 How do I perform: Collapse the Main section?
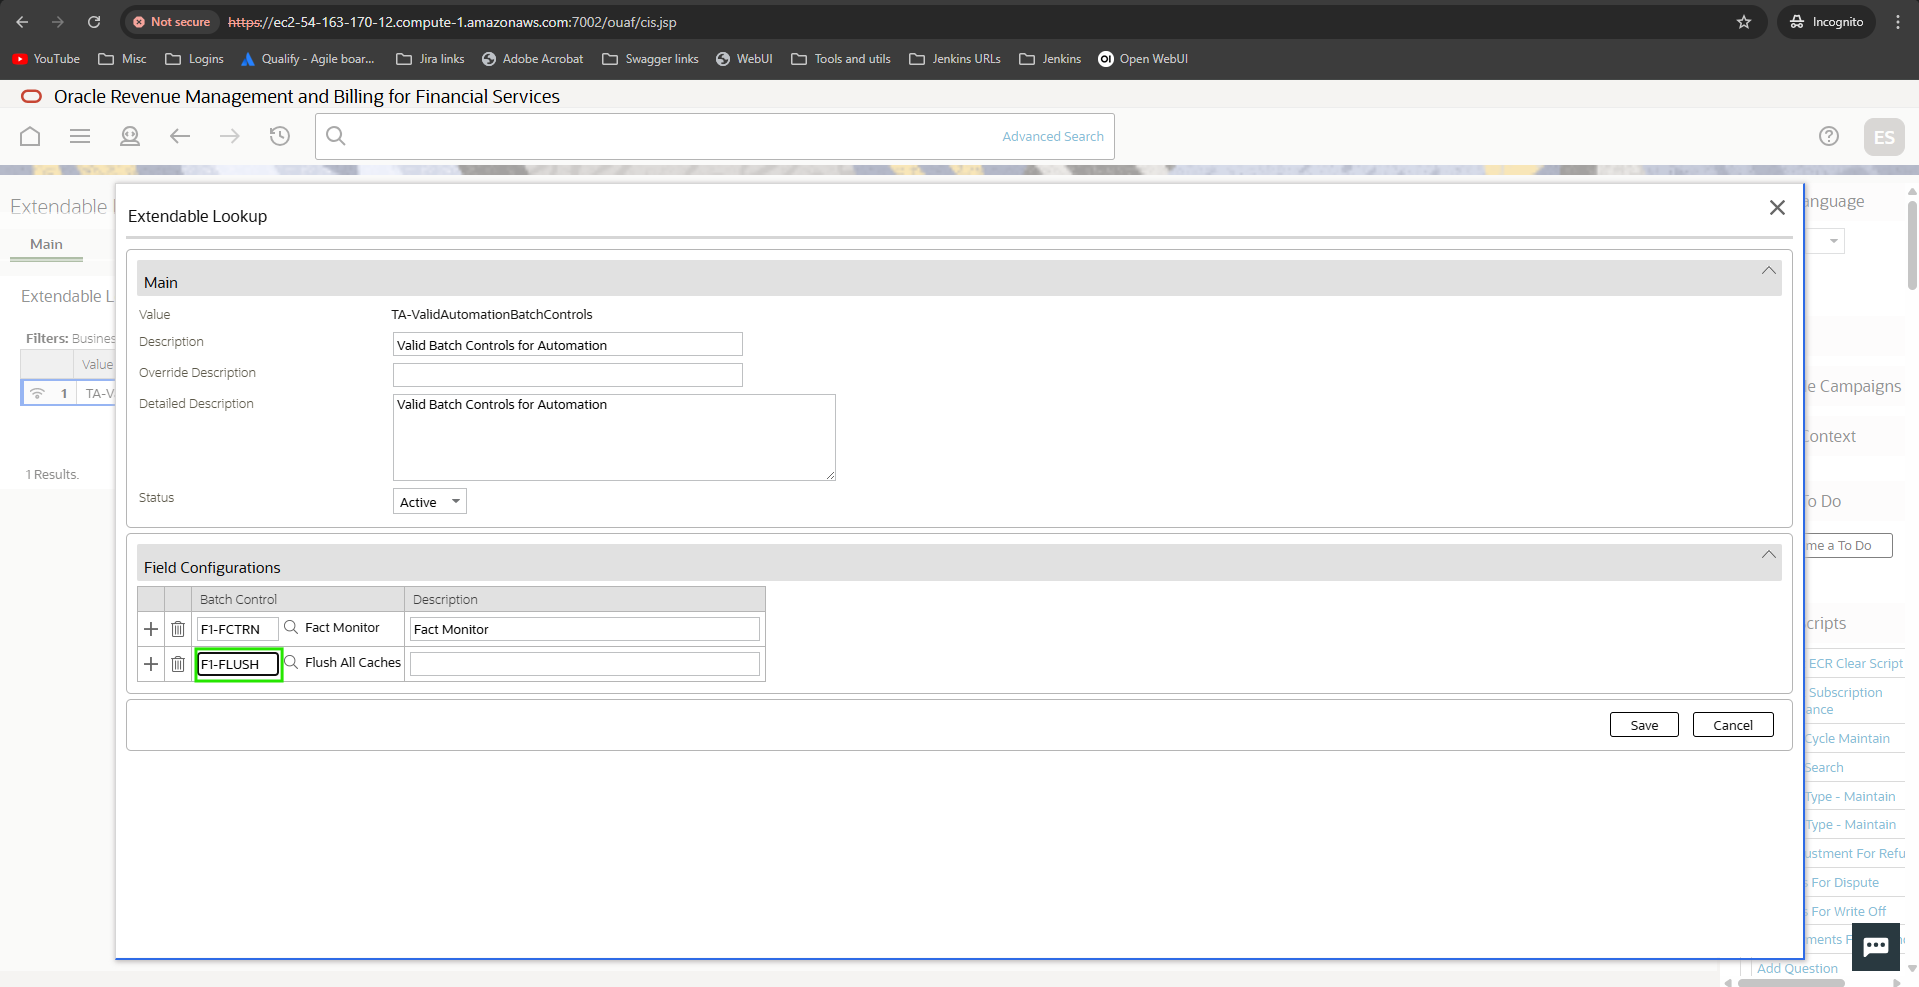[1768, 271]
